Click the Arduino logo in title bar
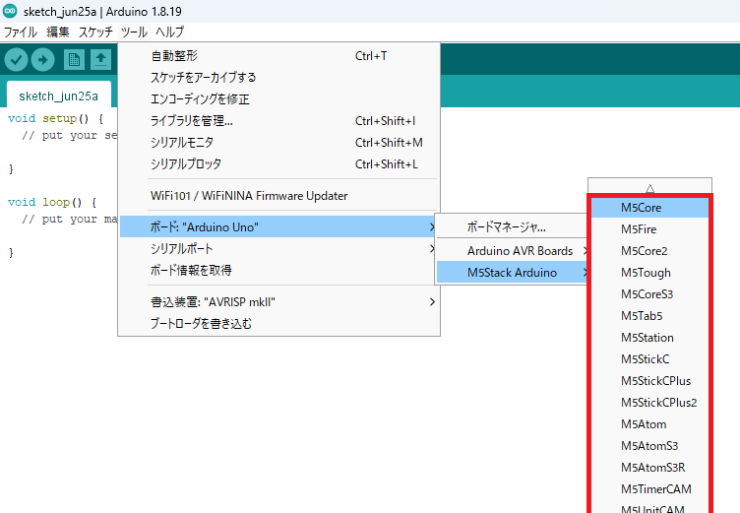The height and width of the screenshot is (513, 740). tap(10, 11)
